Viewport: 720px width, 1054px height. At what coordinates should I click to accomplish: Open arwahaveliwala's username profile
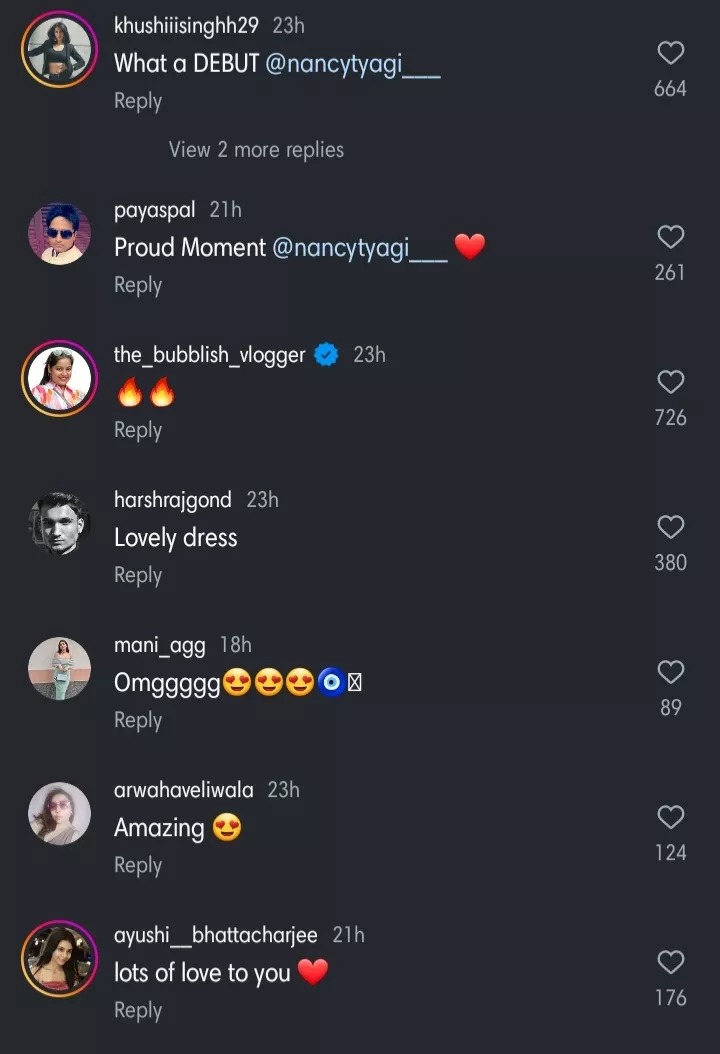(184, 790)
